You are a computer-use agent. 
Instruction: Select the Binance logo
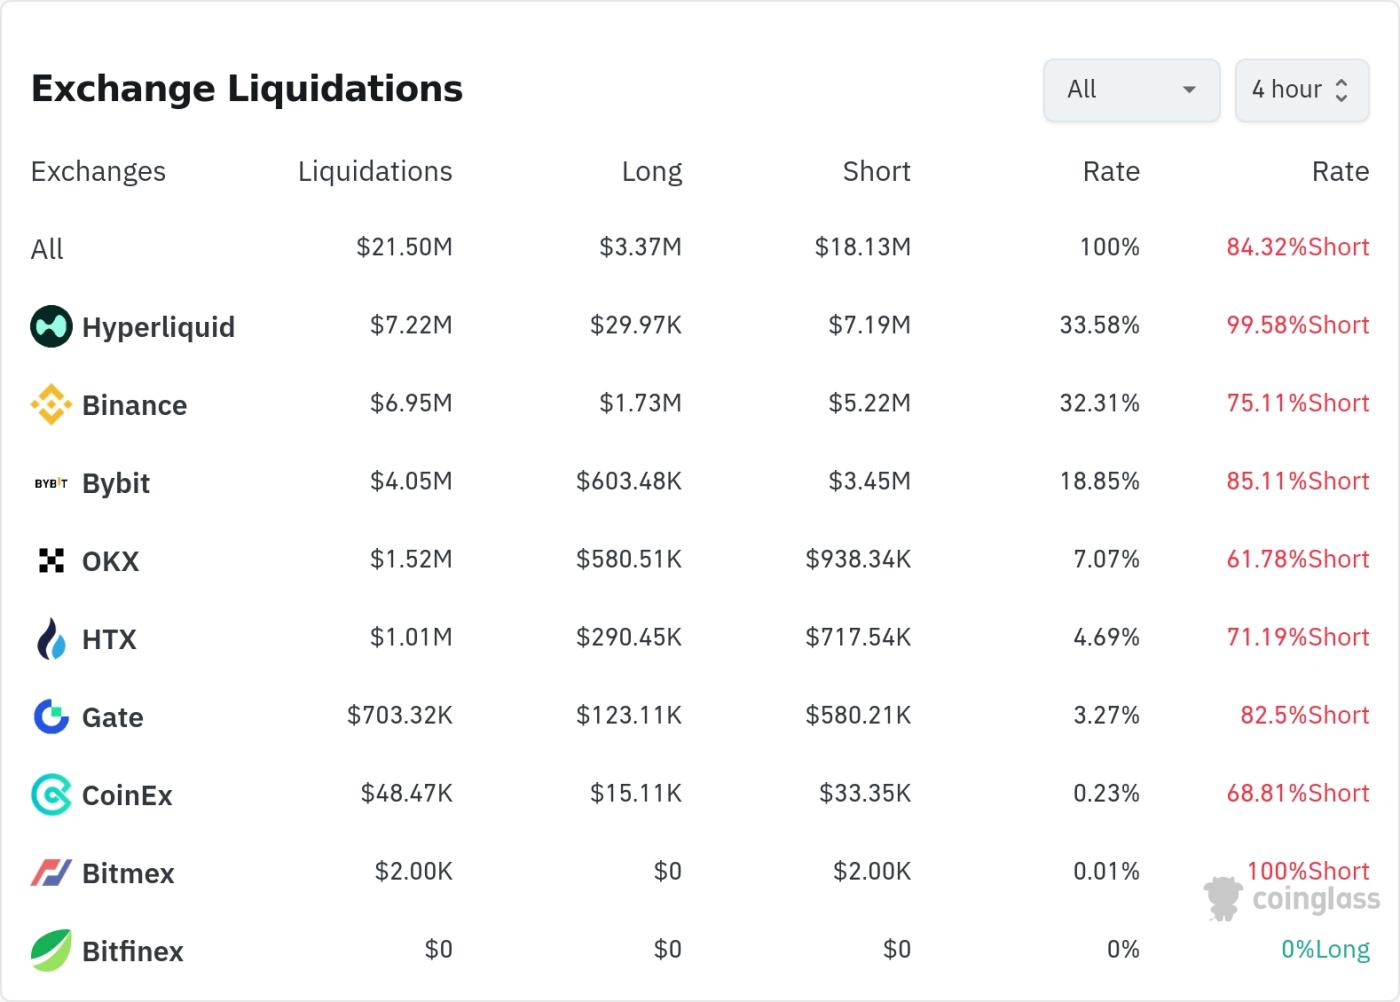pyautogui.click(x=51, y=403)
